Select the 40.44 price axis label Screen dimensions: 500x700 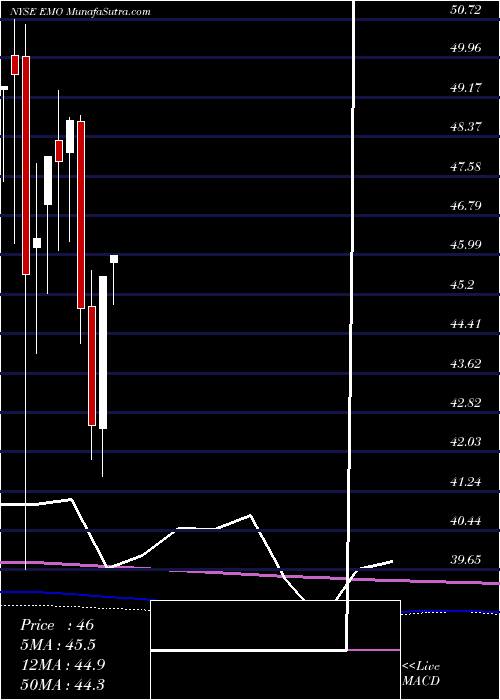pyautogui.click(x=466, y=521)
